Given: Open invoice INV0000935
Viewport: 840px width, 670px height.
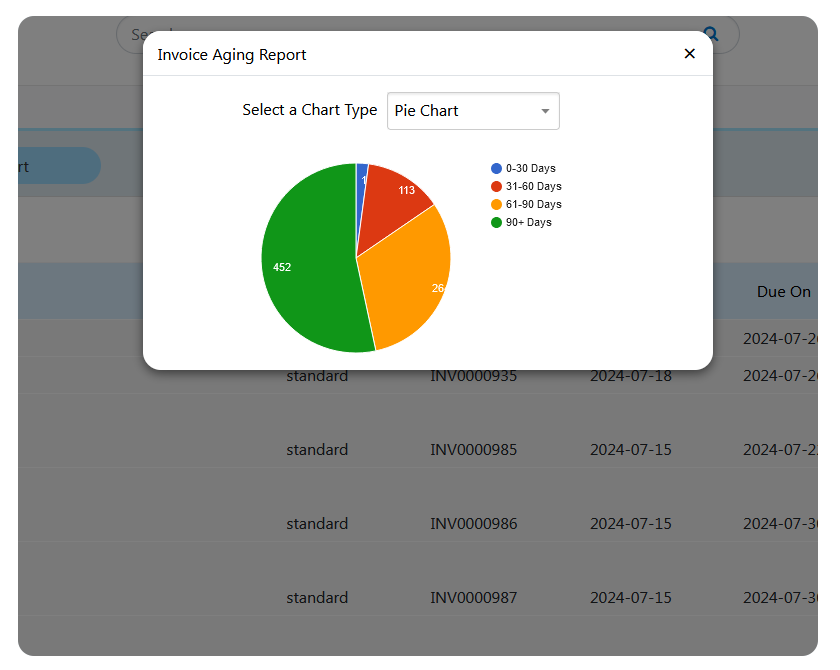Looking at the screenshot, I should pyautogui.click(x=473, y=375).
